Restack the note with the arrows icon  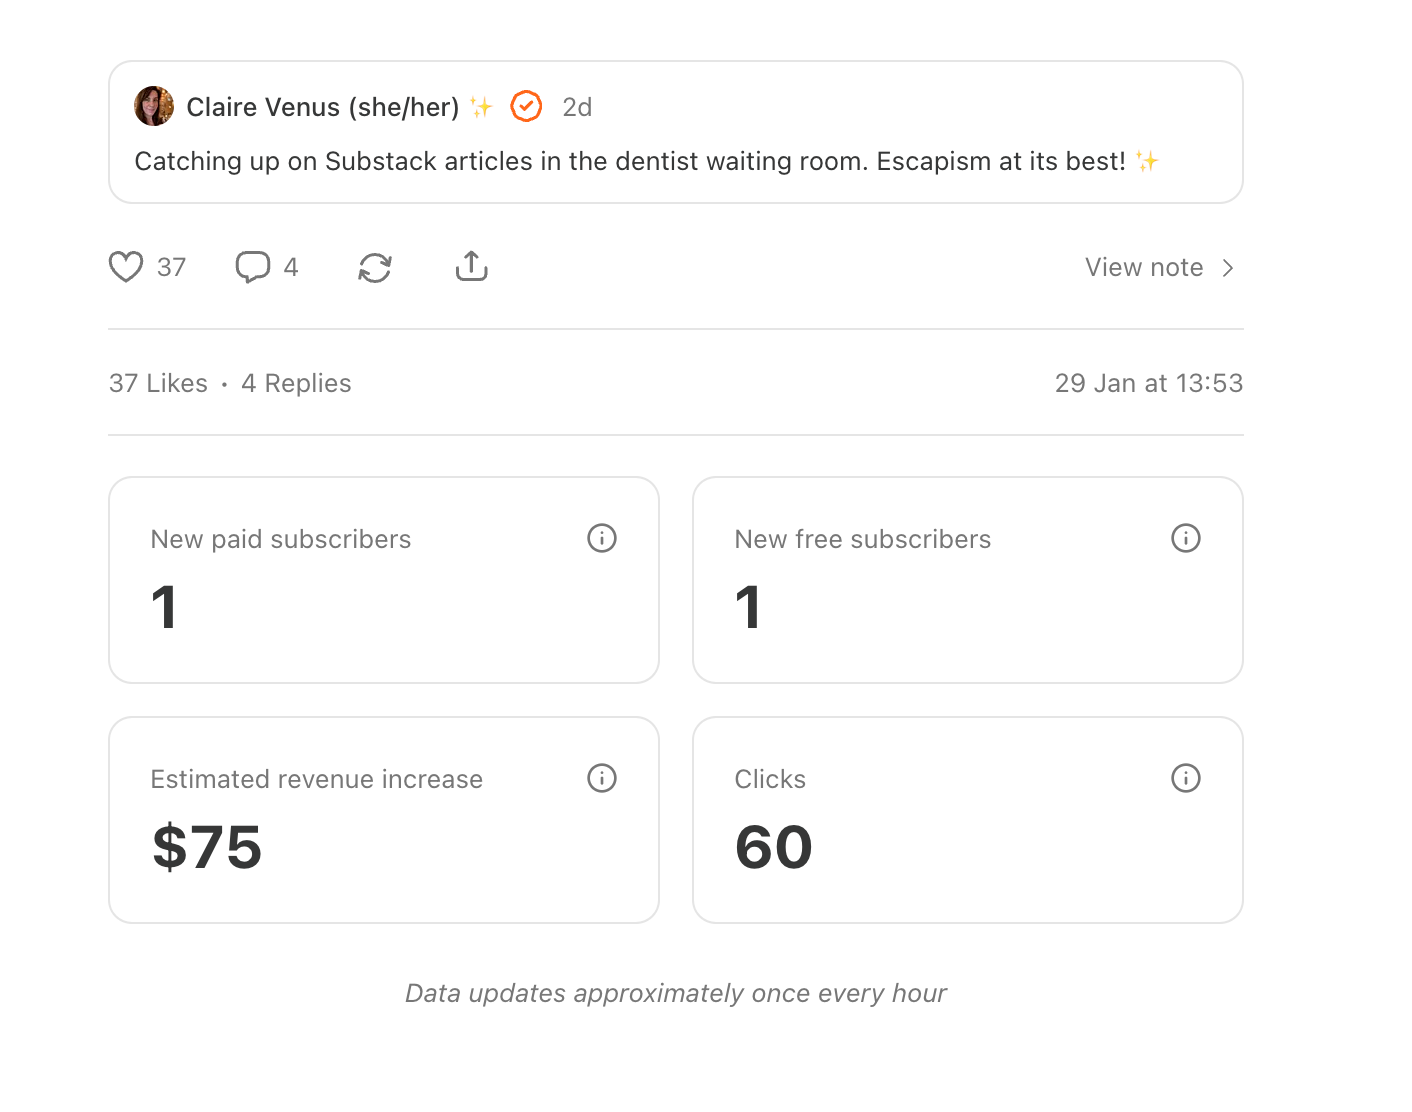pyautogui.click(x=375, y=267)
